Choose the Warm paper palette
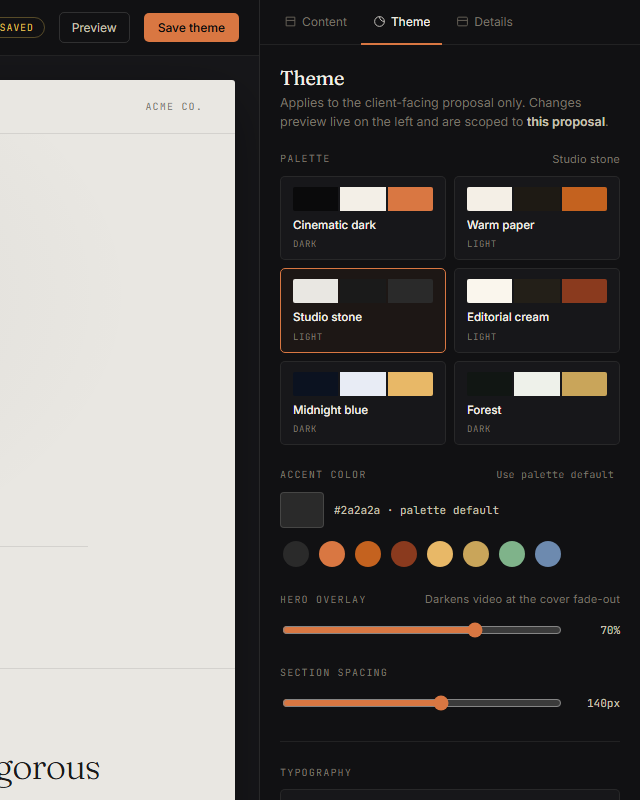This screenshot has height=800, width=640. click(x=537, y=218)
